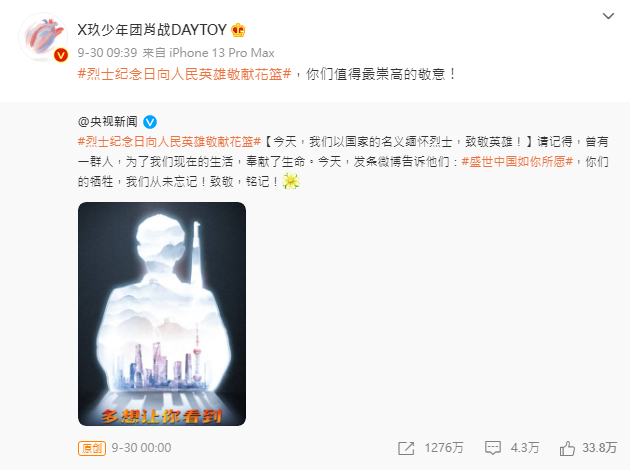This screenshot has height=471, width=630.
Task: View the 1276万 repost count
Action: [x=444, y=448]
